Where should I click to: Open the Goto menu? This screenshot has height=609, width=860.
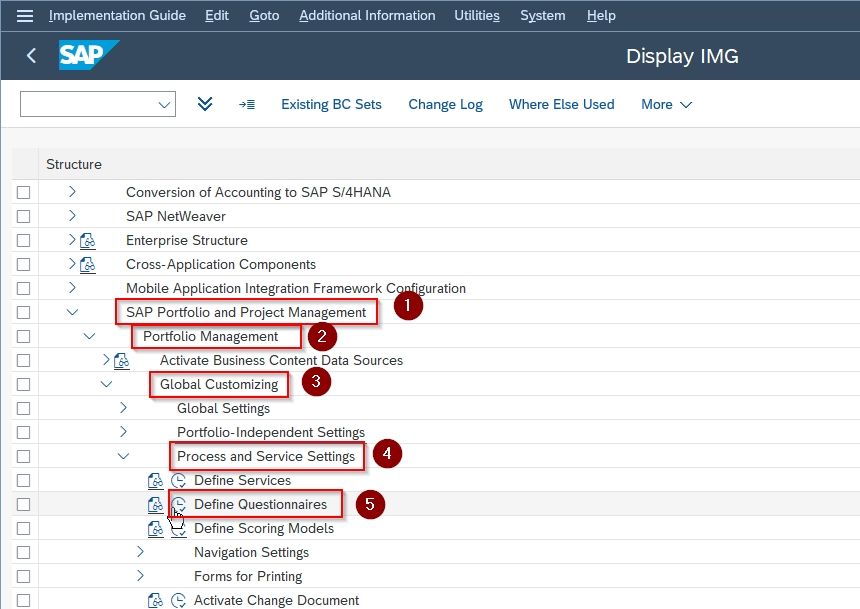click(x=264, y=15)
